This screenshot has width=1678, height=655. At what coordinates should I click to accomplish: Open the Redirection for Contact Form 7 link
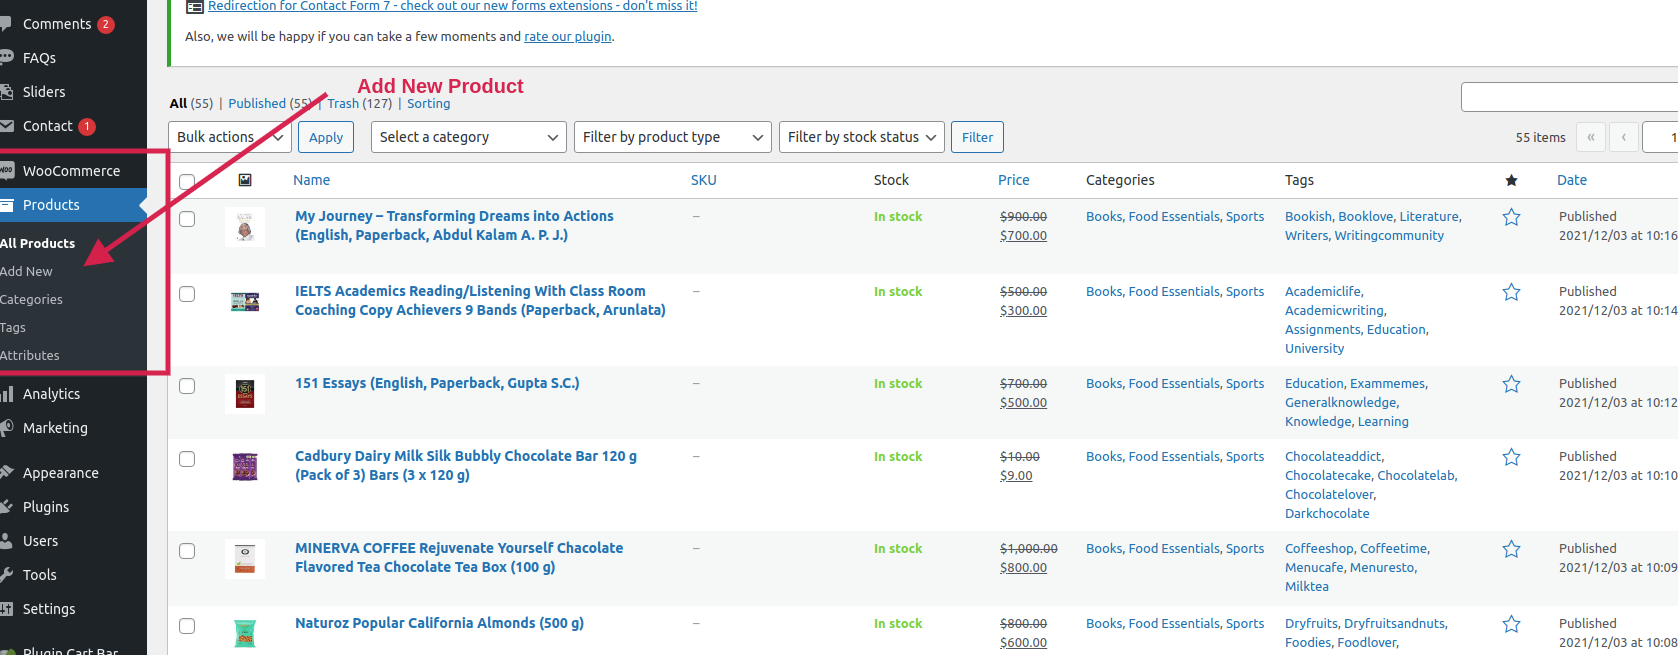pos(453,6)
